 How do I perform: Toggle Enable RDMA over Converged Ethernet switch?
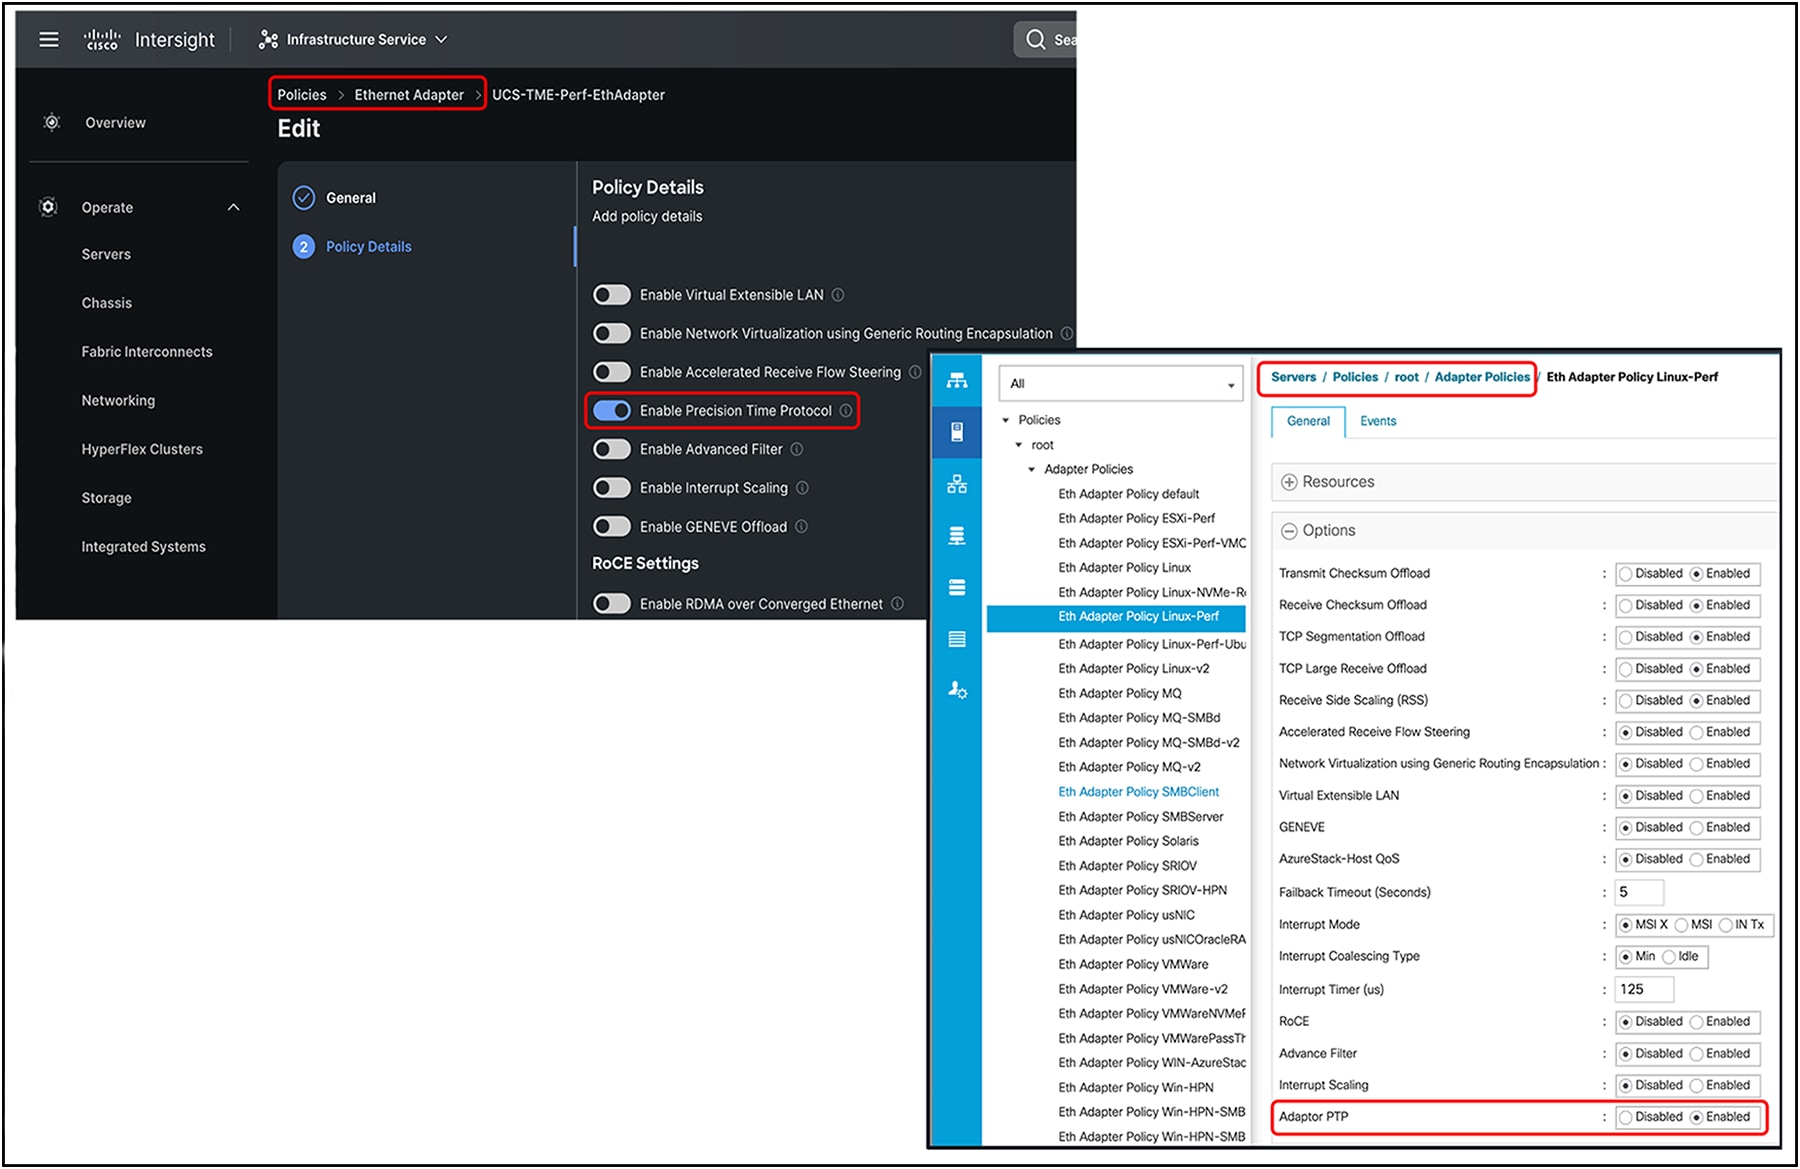pos(611,603)
